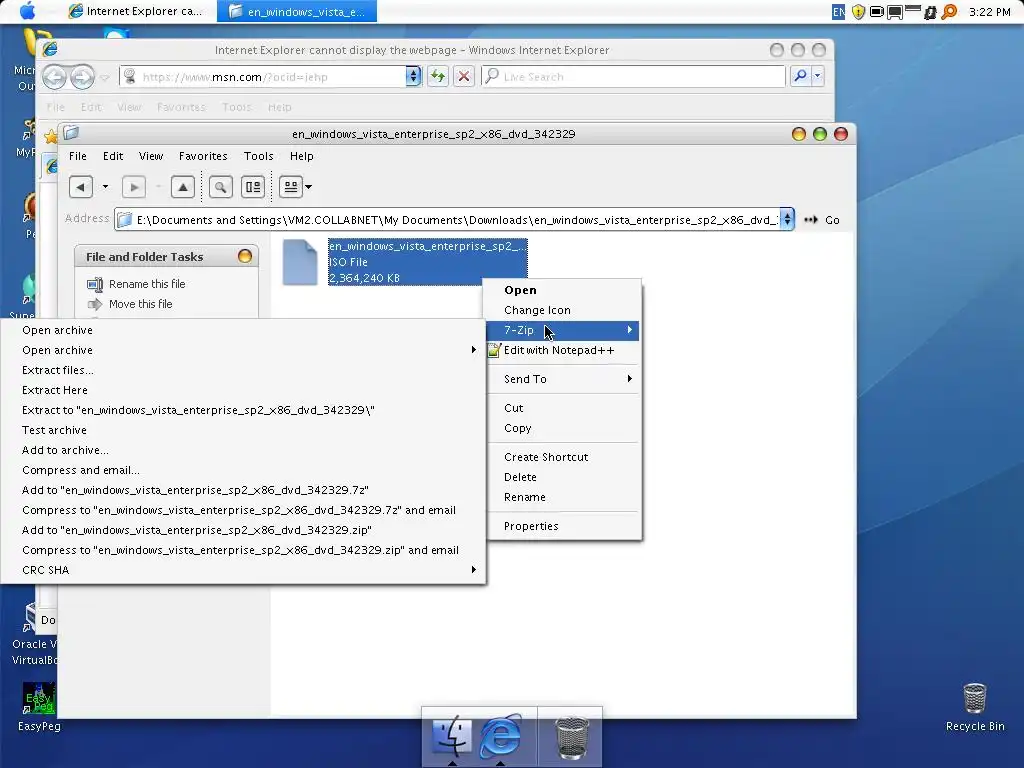Screen dimensions: 1024x768
Task: Switch to the en_windows_vista_e... taskbar item
Action: [x=297, y=11]
